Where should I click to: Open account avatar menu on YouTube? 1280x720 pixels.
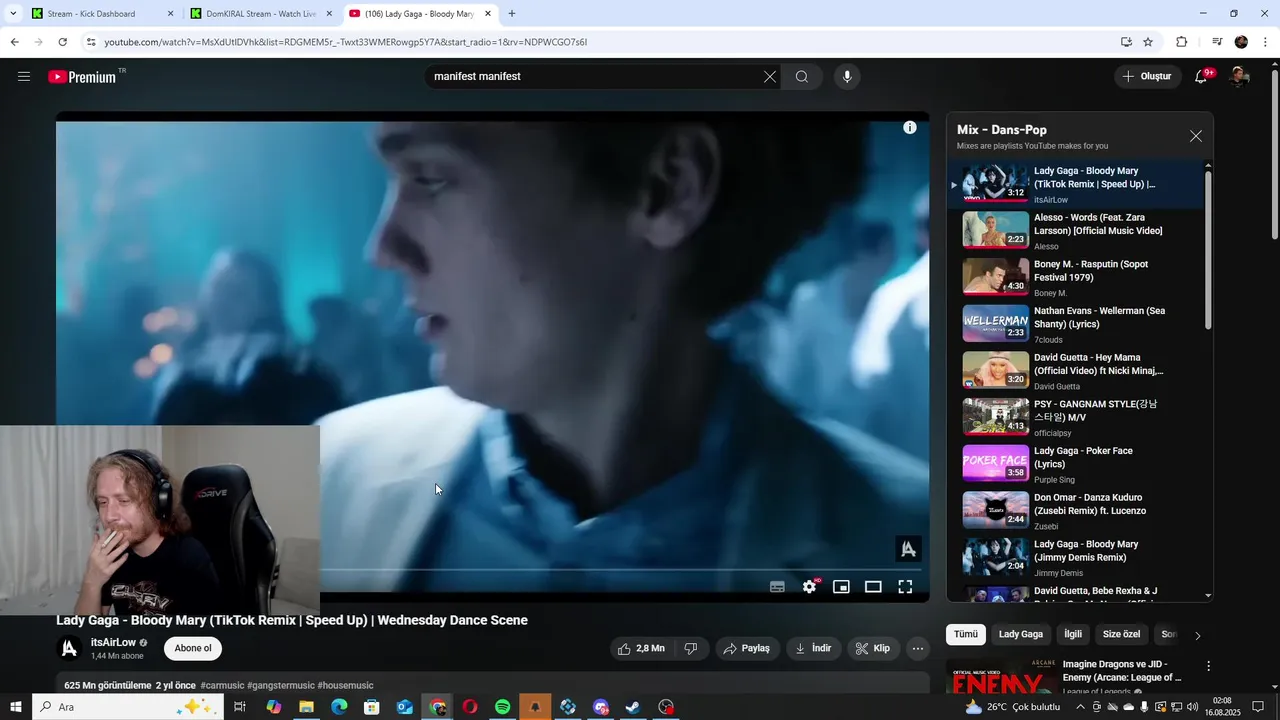click(1239, 77)
